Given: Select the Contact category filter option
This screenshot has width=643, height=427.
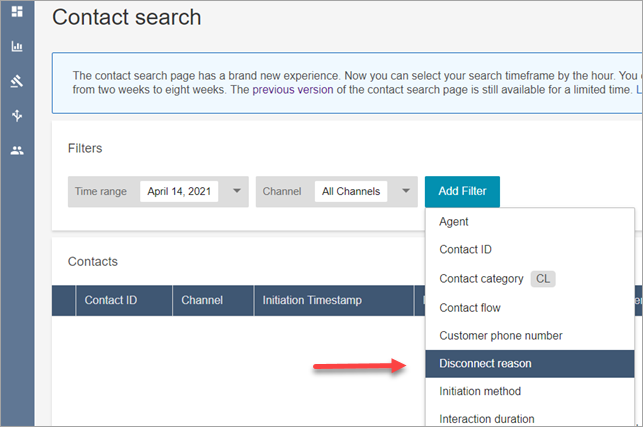Looking at the screenshot, I should tap(481, 279).
